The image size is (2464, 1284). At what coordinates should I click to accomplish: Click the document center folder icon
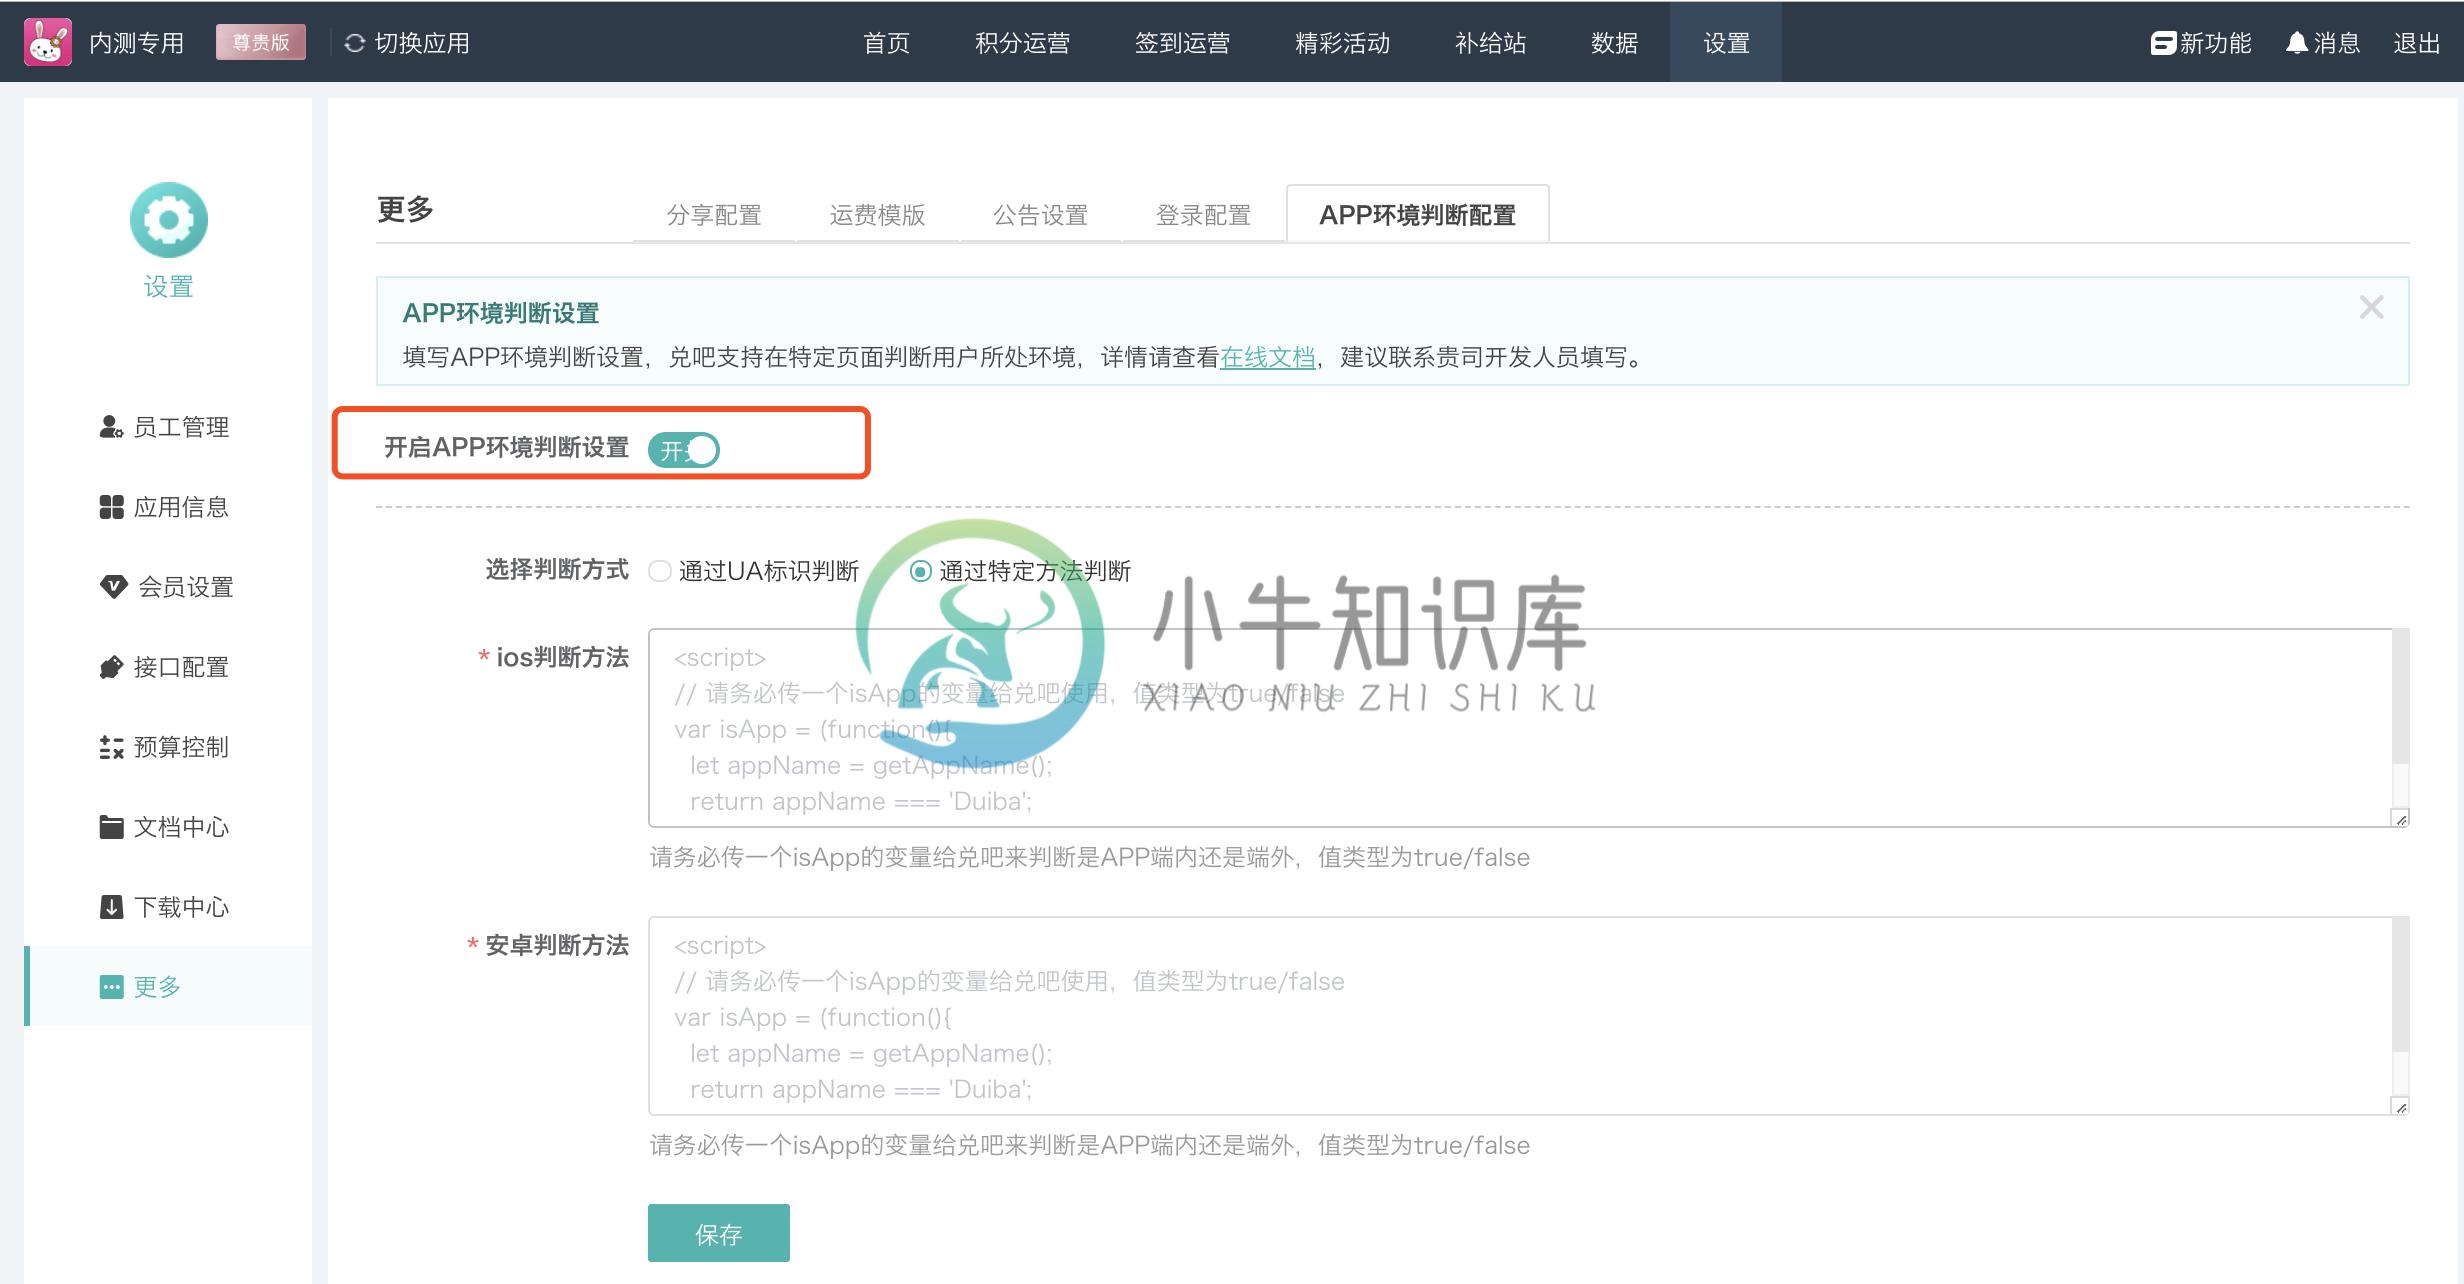(x=111, y=827)
